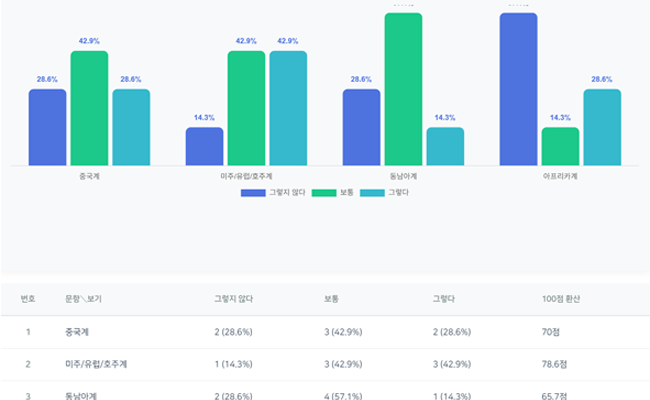Click the green 42.9% bar for 미주/유럽/호주계
Viewport: 650px width, 400px height.
[x=246, y=108]
